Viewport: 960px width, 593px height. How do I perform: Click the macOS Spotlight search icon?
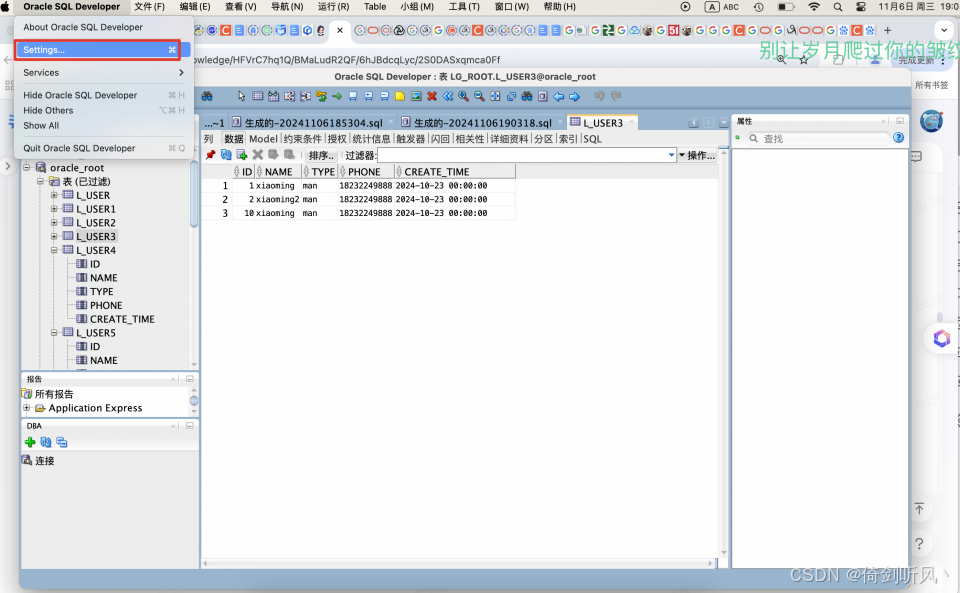click(838, 7)
